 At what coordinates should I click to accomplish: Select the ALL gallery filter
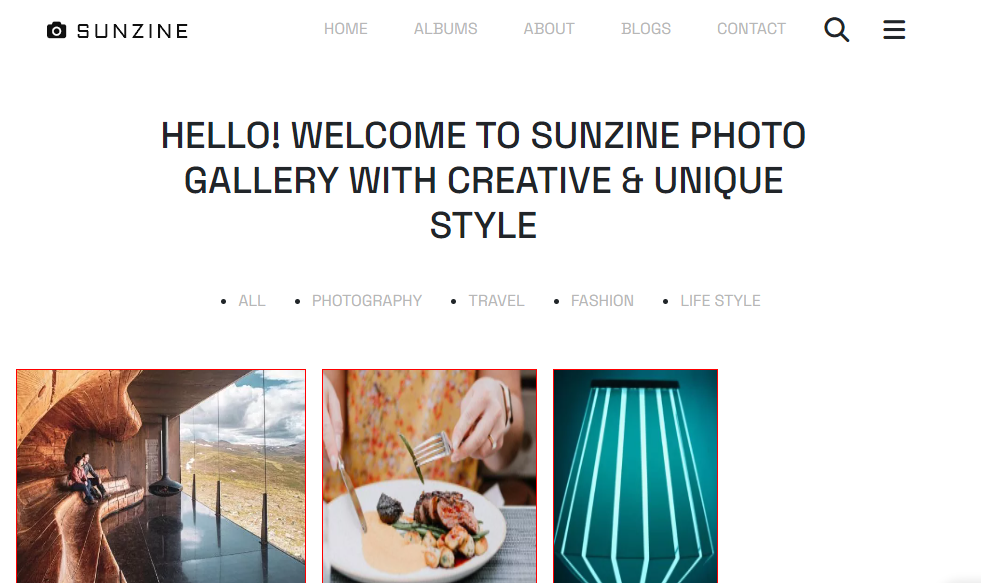pos(252,301)
